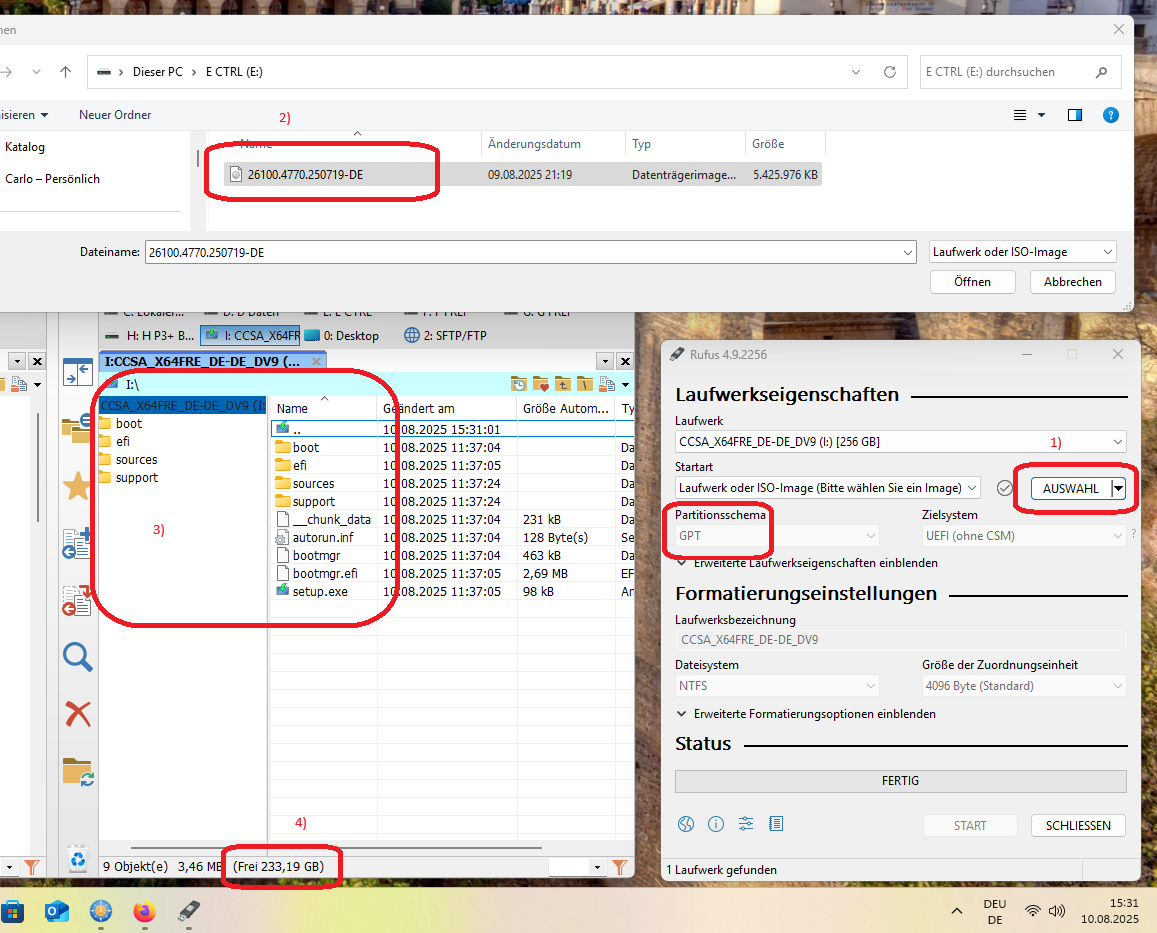Open Rufus log icon
The image size is (1157, 933).
pos(776,824)
